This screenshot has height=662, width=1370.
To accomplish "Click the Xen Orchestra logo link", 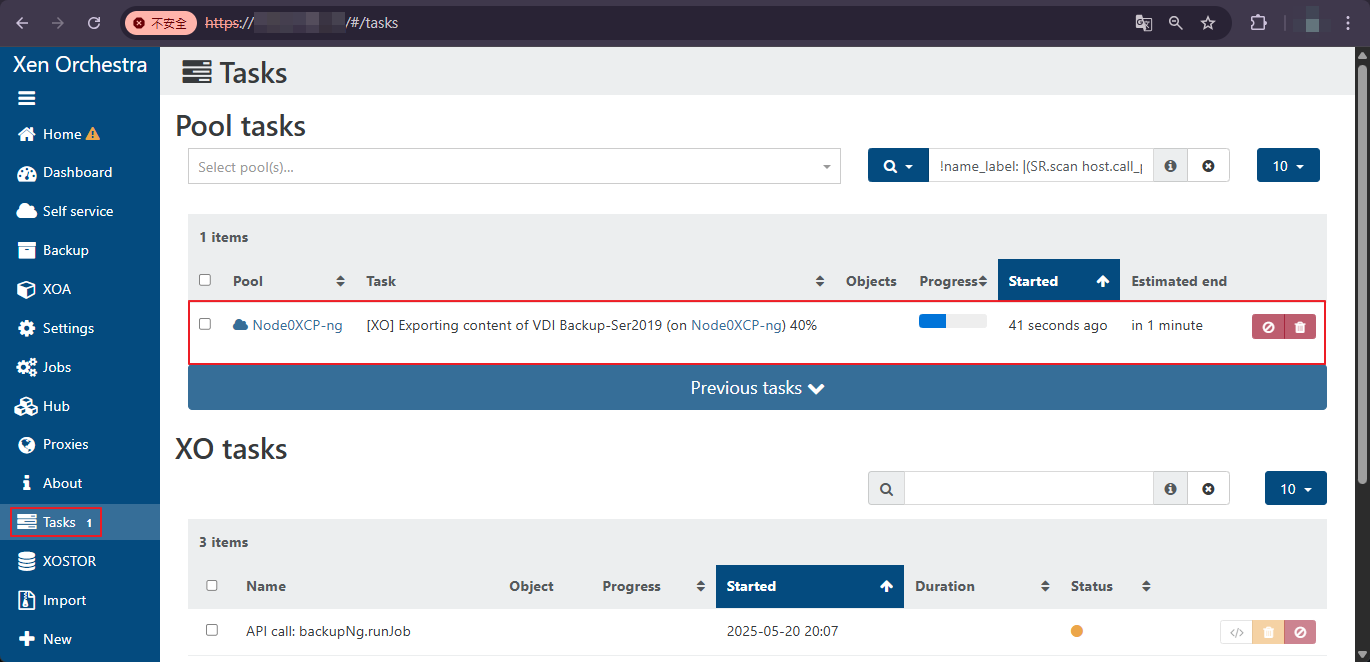I will (x=80, y=65).
